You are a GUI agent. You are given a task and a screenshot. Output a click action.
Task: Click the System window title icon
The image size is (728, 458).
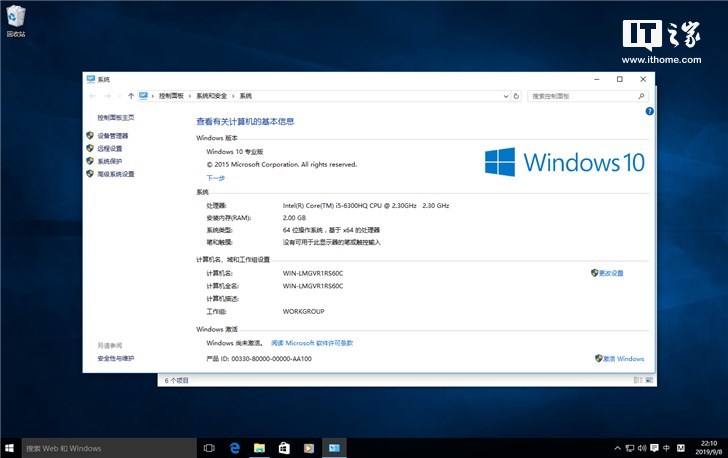[x=91, y=79]
